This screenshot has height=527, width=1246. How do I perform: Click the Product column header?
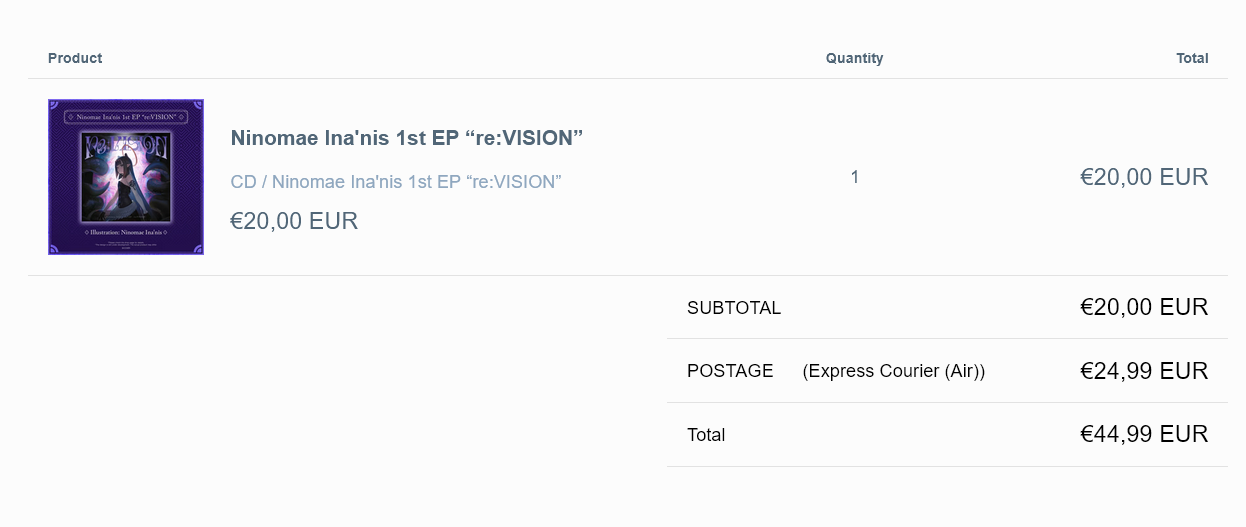75,58
